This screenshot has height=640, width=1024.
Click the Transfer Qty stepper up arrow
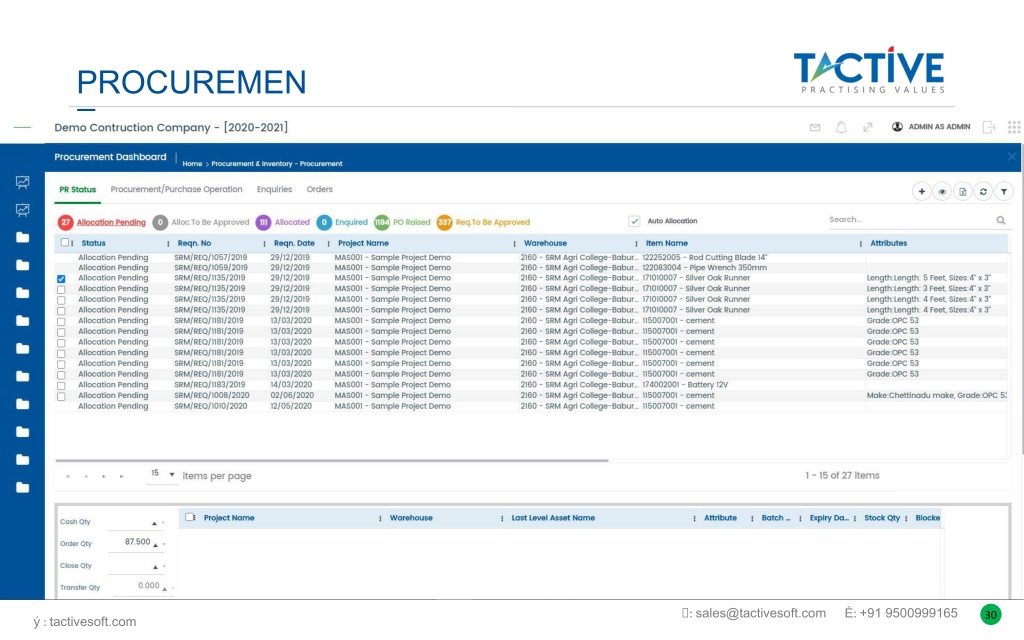pos(164,588)
